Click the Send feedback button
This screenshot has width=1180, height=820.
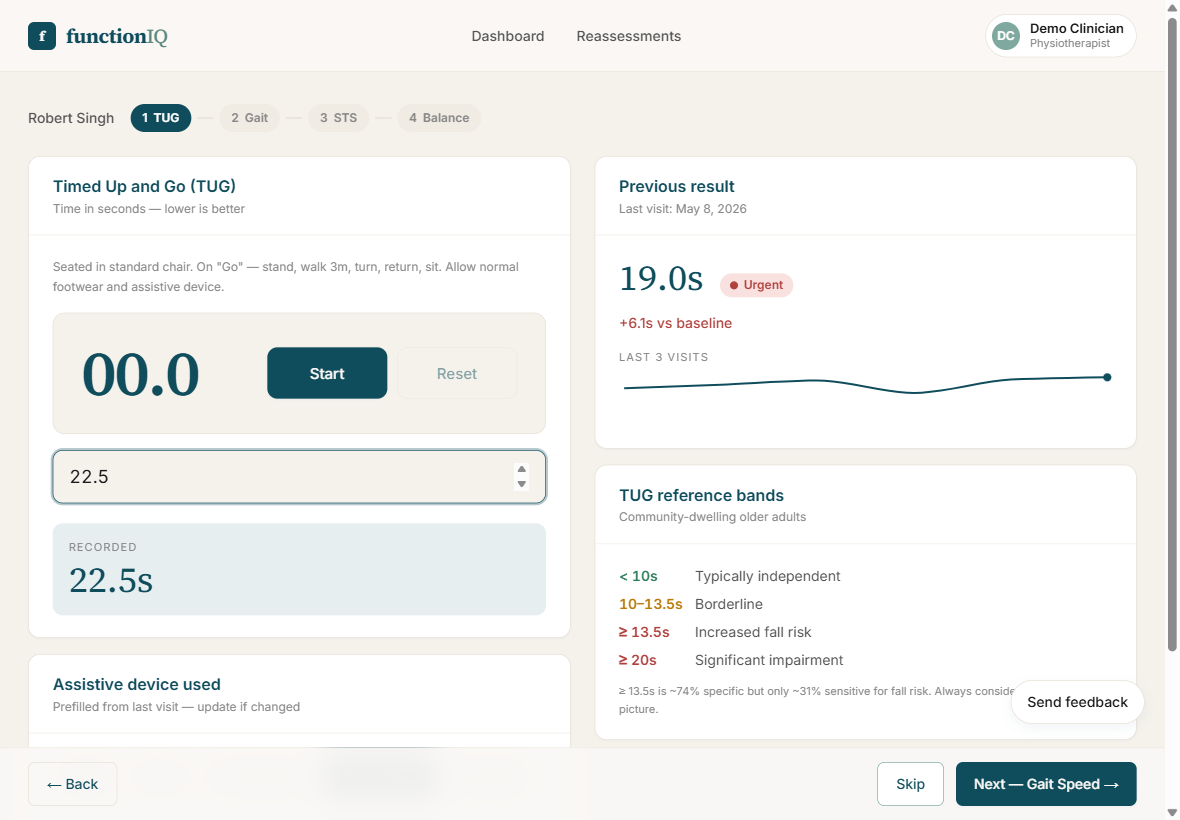coord(1077,702)
